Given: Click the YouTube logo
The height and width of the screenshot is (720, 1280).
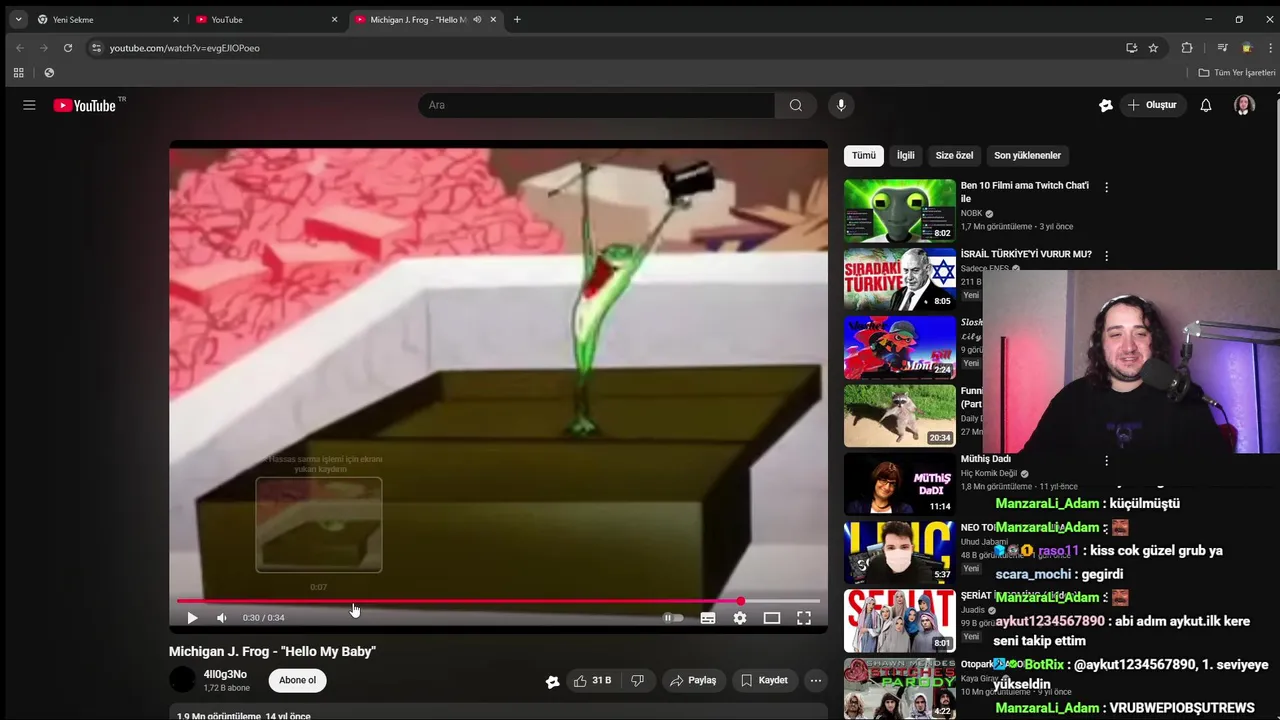Looking at the screenshot, I should [x=85, y=105].
